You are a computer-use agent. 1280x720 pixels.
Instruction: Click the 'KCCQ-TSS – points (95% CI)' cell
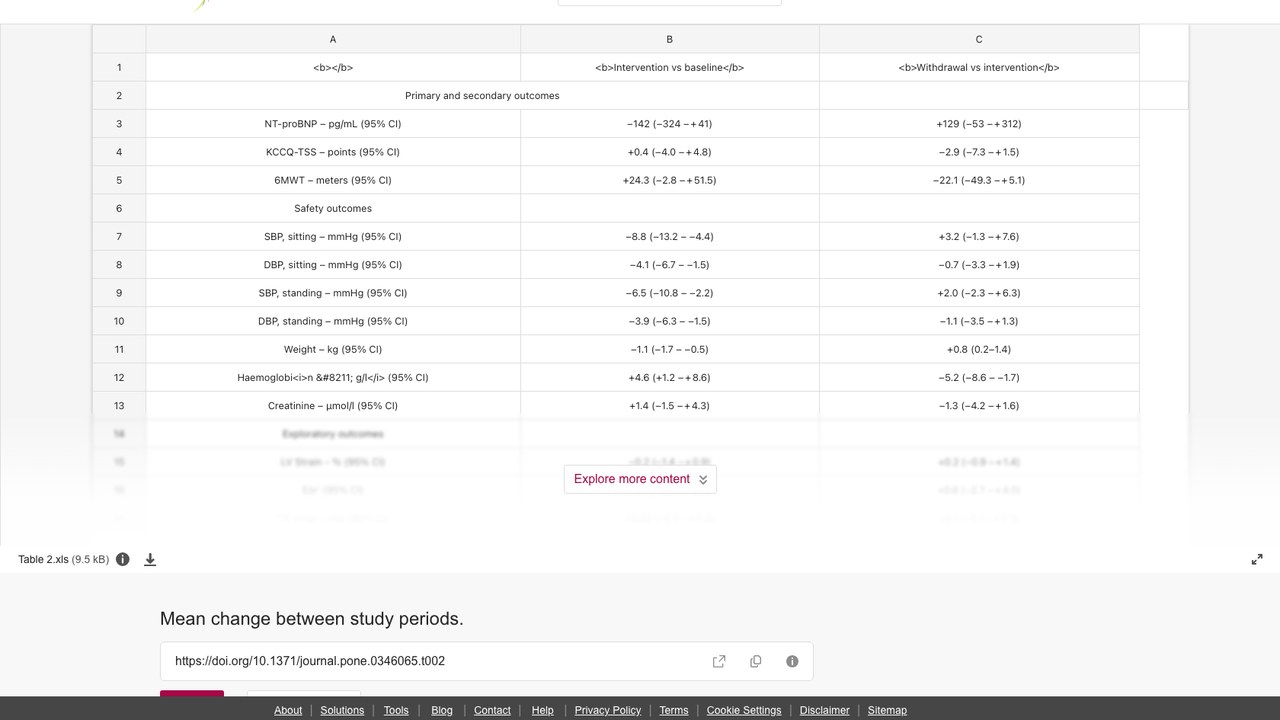[x=333, y=152]
